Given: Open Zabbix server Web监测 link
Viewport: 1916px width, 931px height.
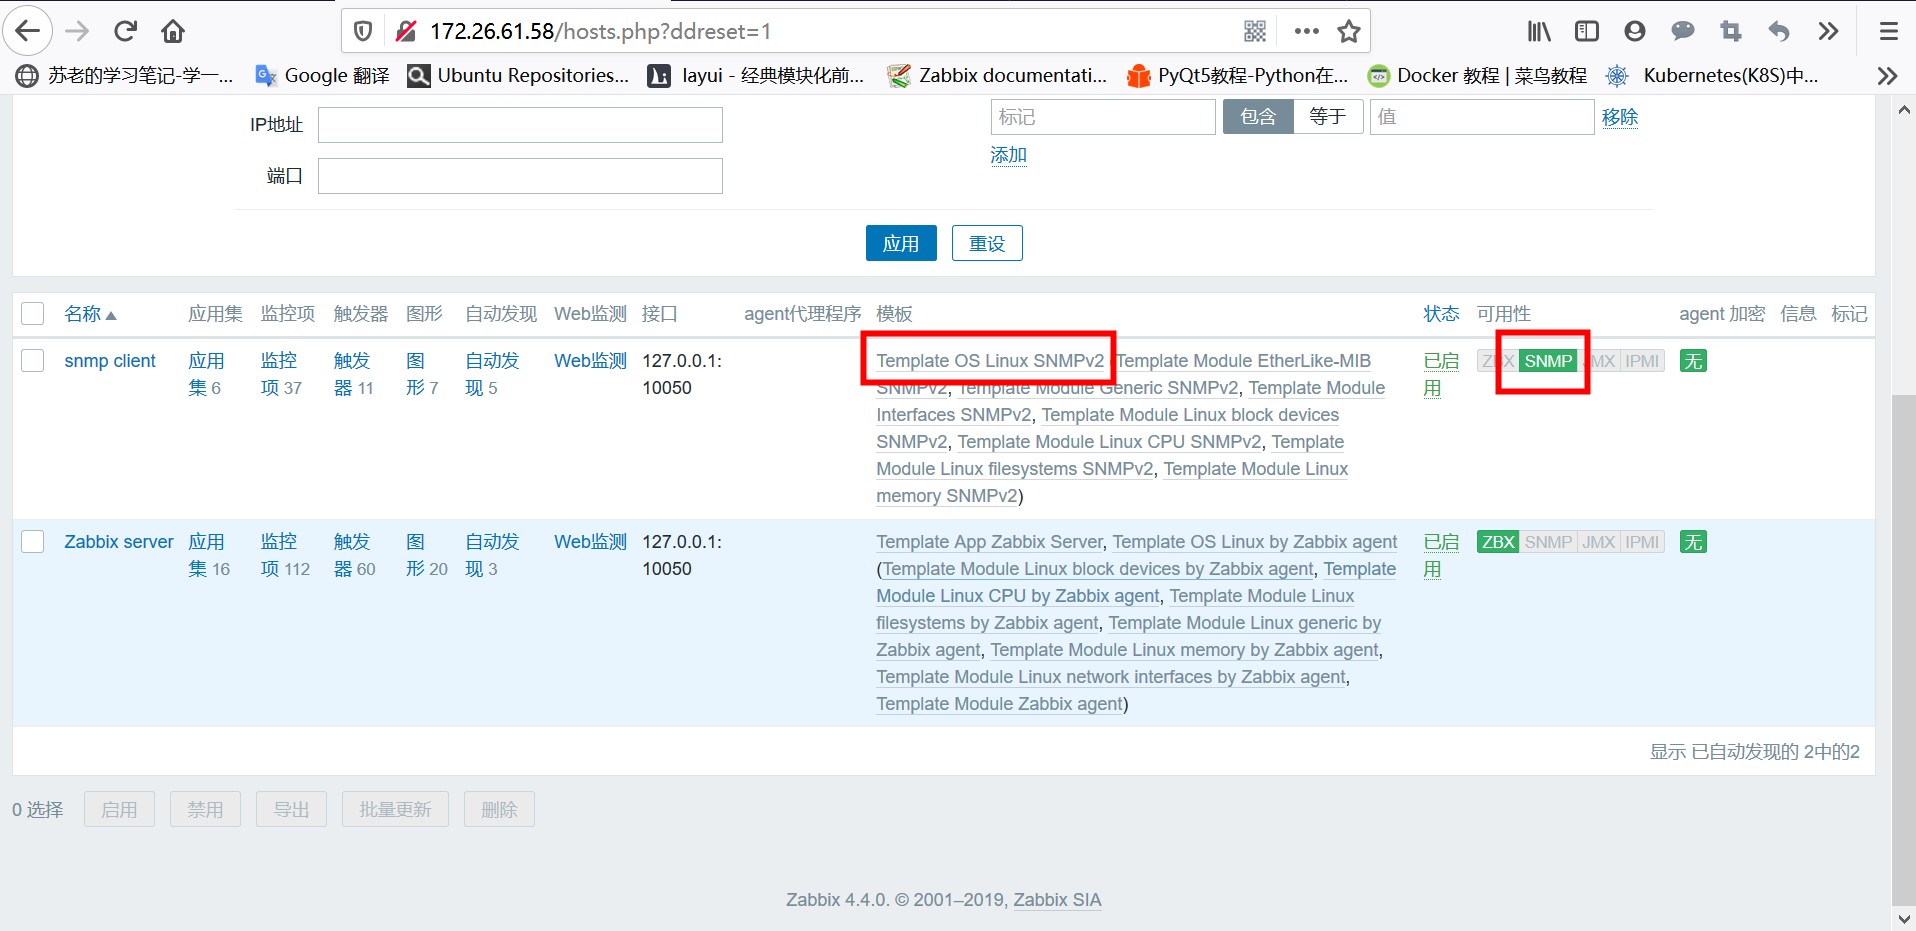Looking at the screenshot, I should coord(590,542).
